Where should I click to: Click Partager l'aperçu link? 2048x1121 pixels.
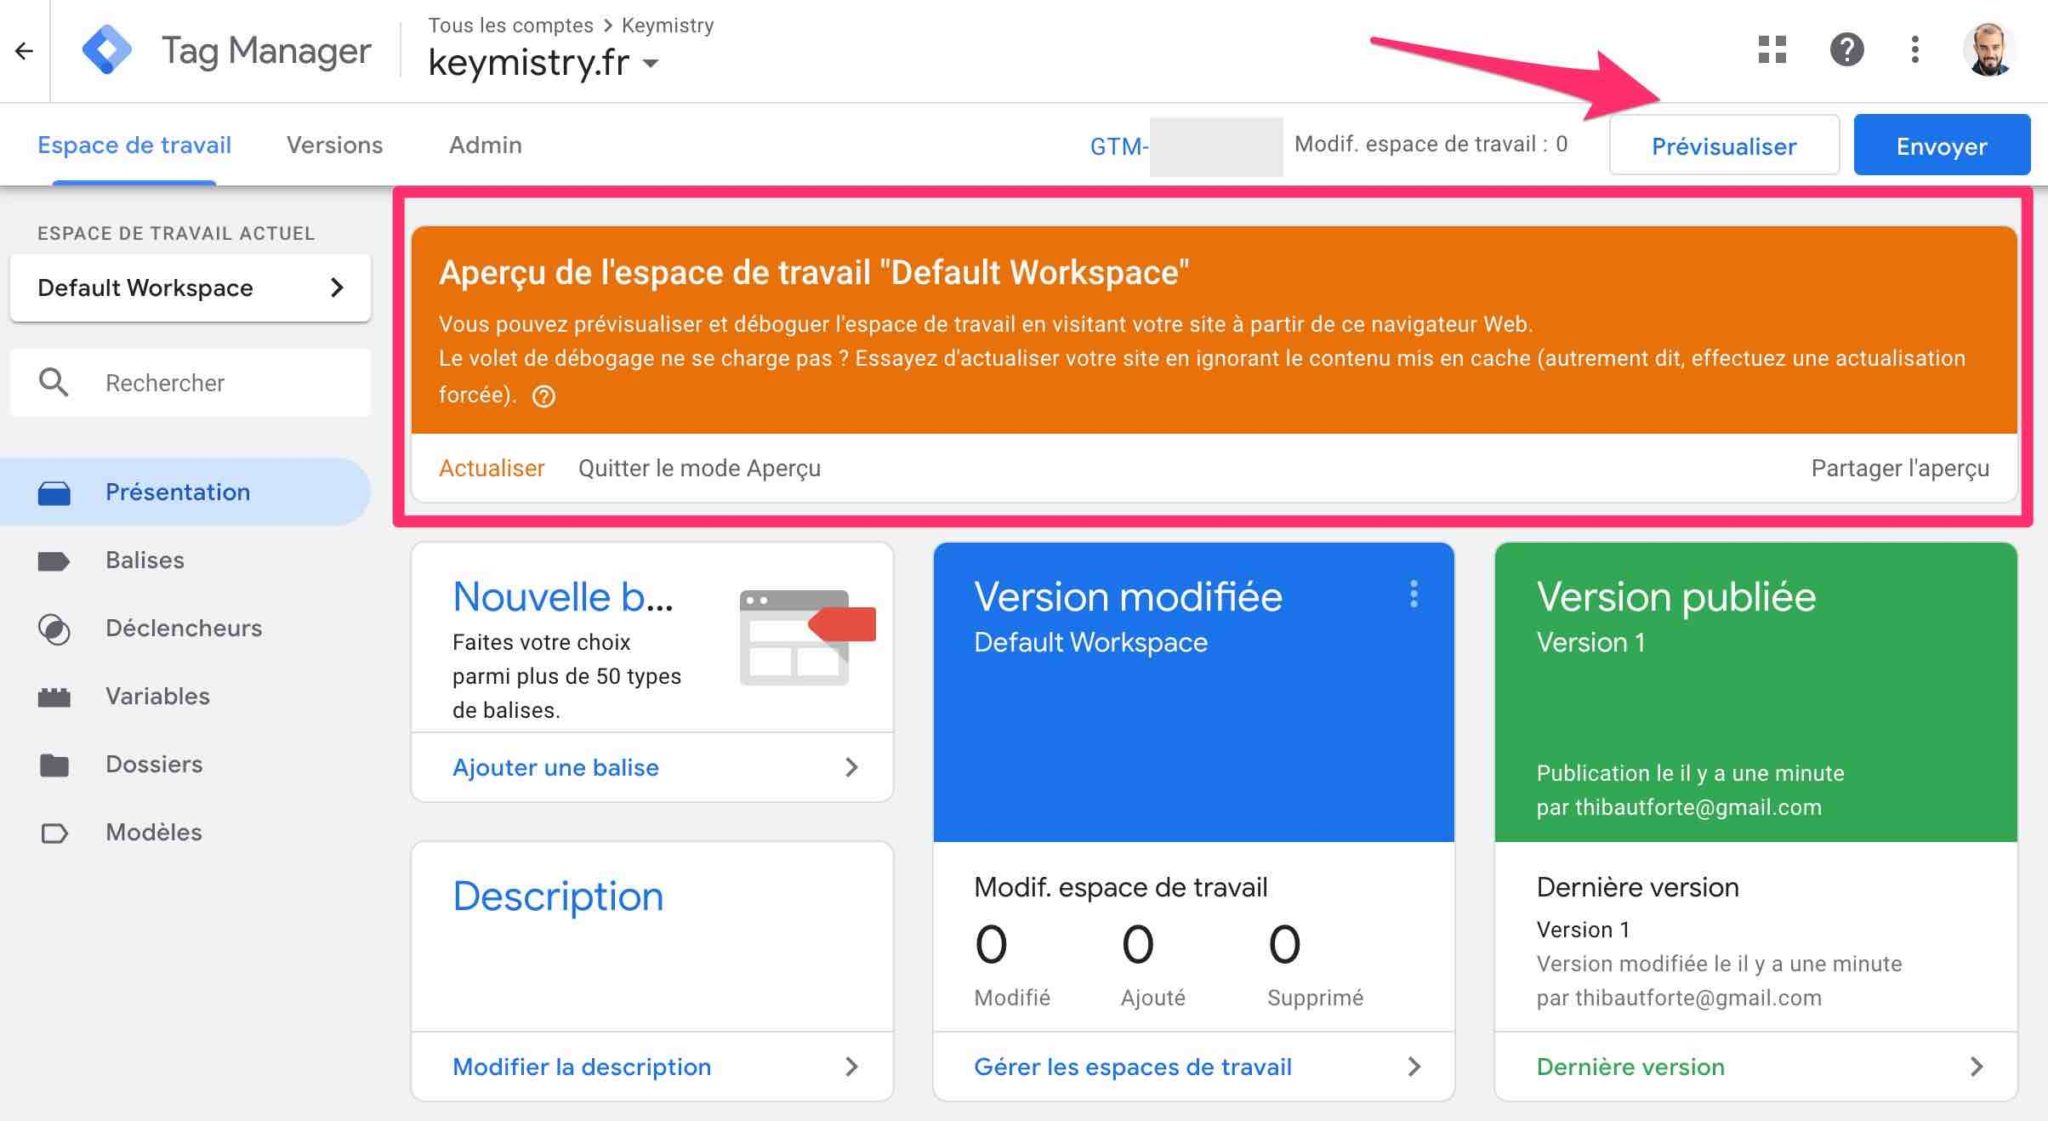pyautogui.click(x=1900, y=468)
